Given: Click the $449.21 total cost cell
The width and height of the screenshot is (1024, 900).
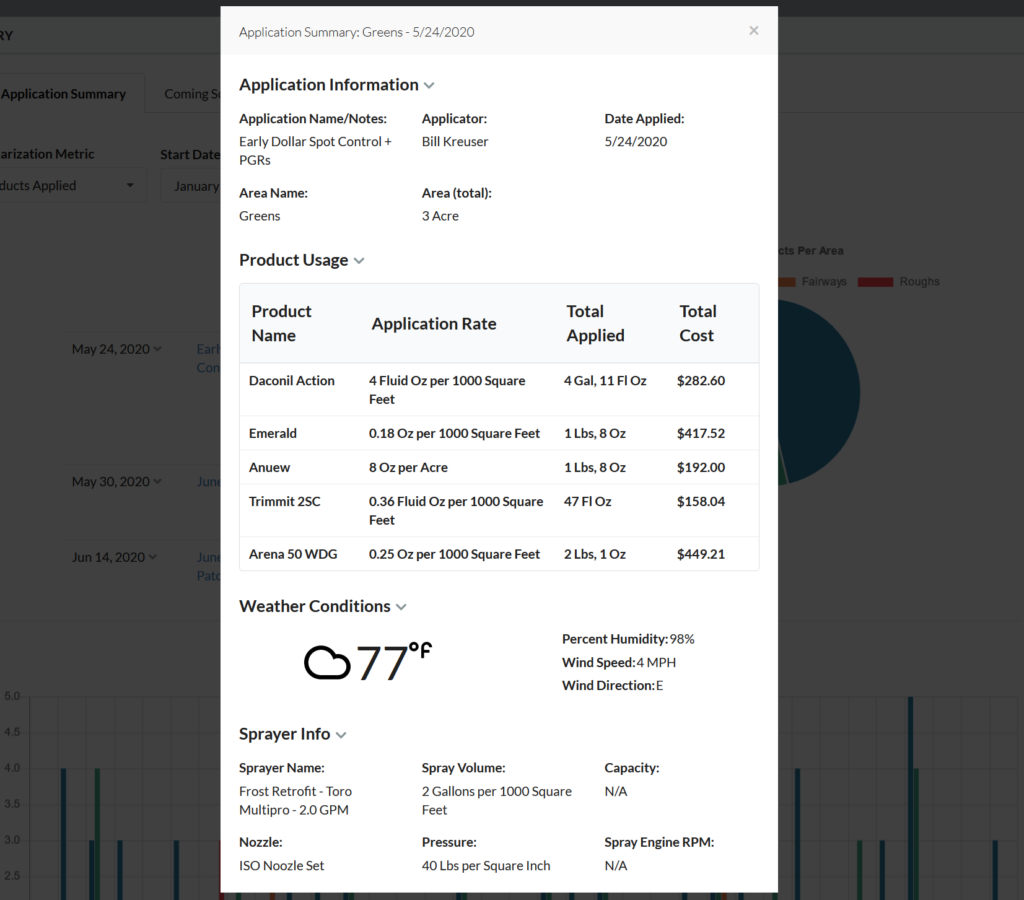Looking at the screenshot, I should click(701, 554).
